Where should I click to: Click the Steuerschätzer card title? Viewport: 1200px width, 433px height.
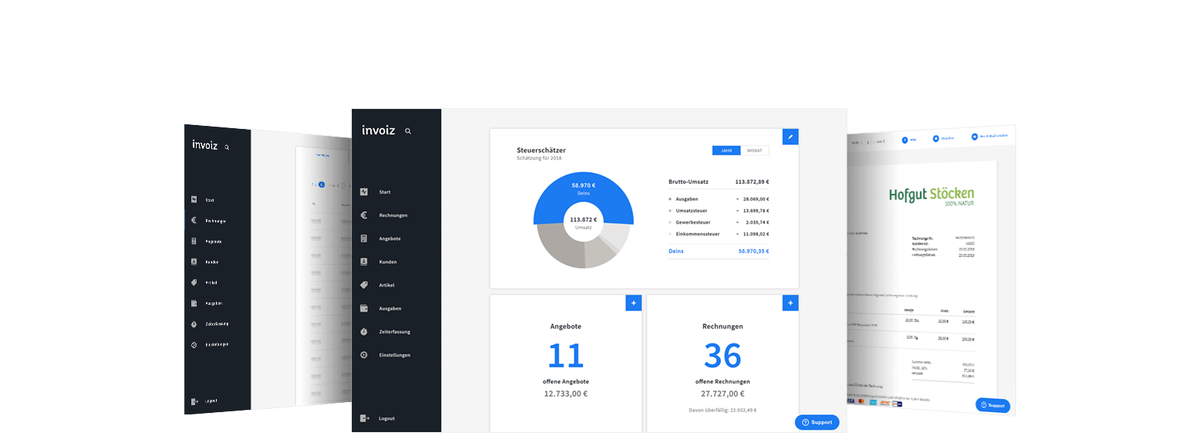(x=541, y=150)
